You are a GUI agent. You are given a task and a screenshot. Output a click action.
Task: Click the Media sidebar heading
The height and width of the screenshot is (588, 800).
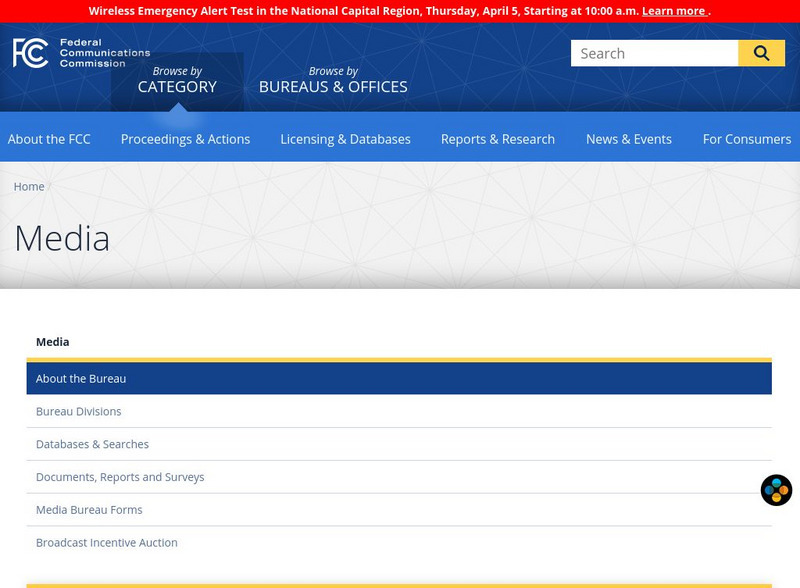click(53, 342)
